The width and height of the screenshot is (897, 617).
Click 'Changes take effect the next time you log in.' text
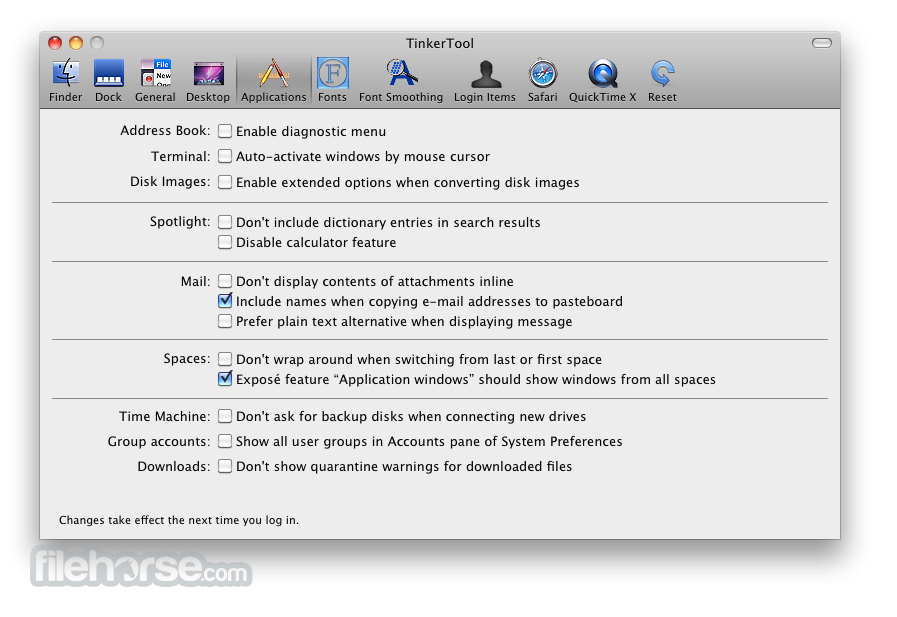(x=178, y=520)
